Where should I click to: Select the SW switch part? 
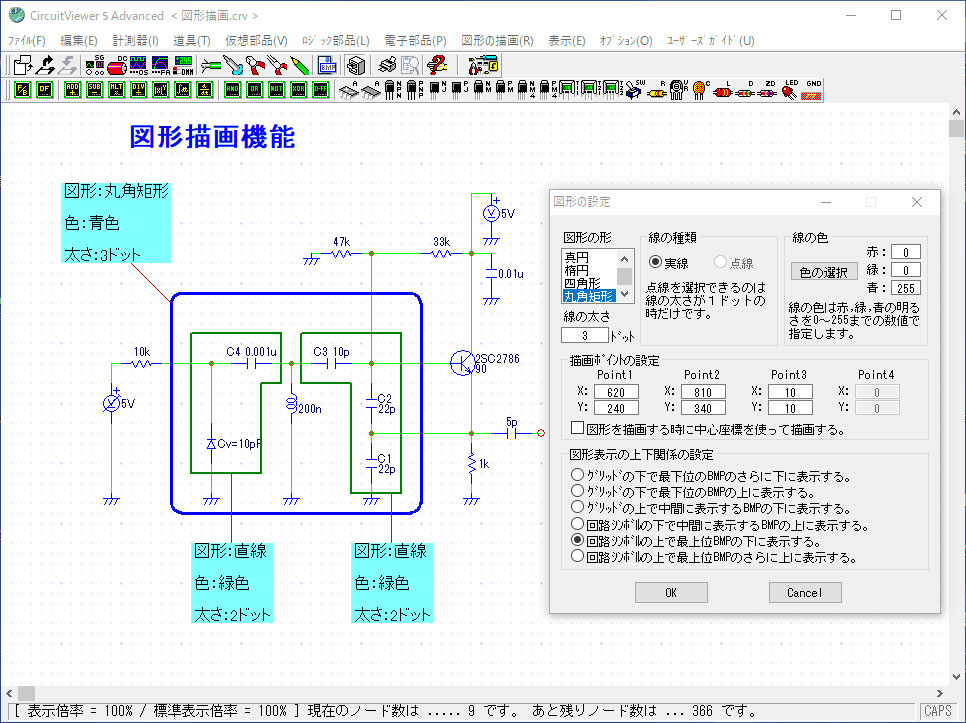635,90
